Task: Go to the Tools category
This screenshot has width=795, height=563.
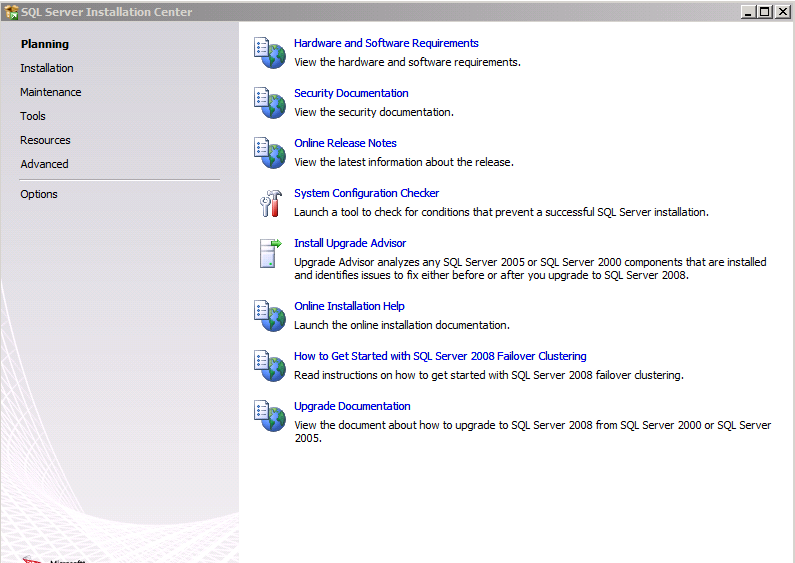Action: 33,116
